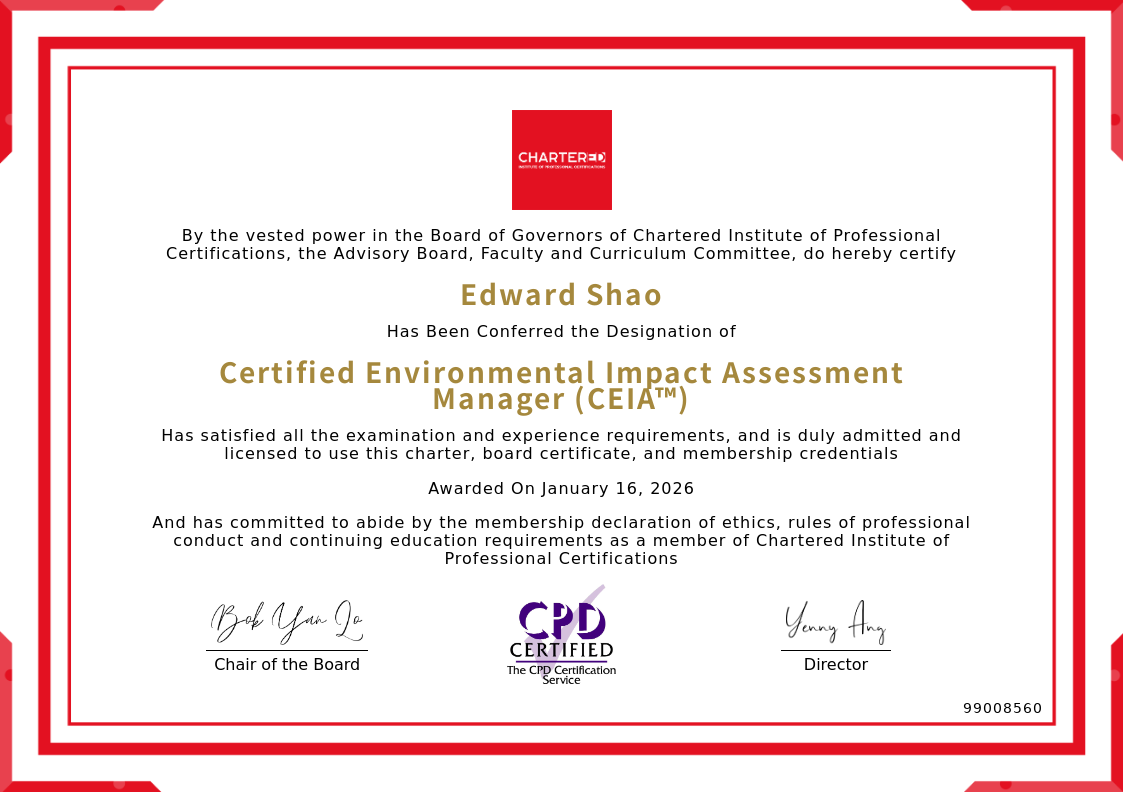
Task: Click the 'And has committed to abide' paragraph
Action: [x=561, y=540]
